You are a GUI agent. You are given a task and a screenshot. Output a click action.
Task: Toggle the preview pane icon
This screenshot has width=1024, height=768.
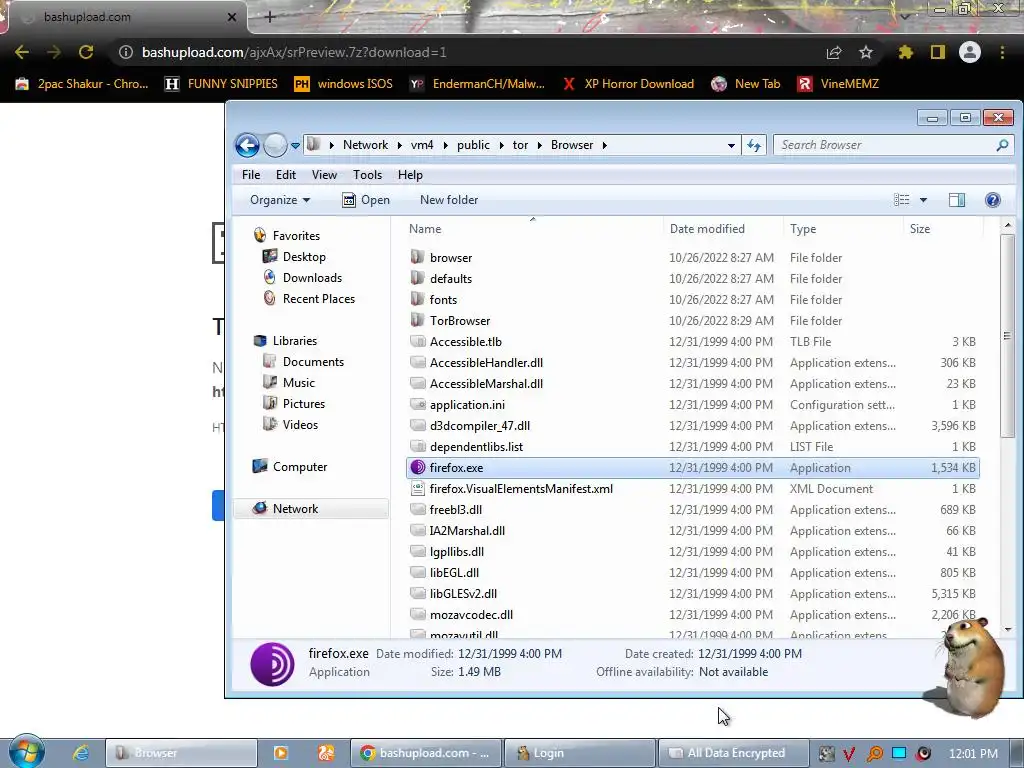(x=957, y=200)
